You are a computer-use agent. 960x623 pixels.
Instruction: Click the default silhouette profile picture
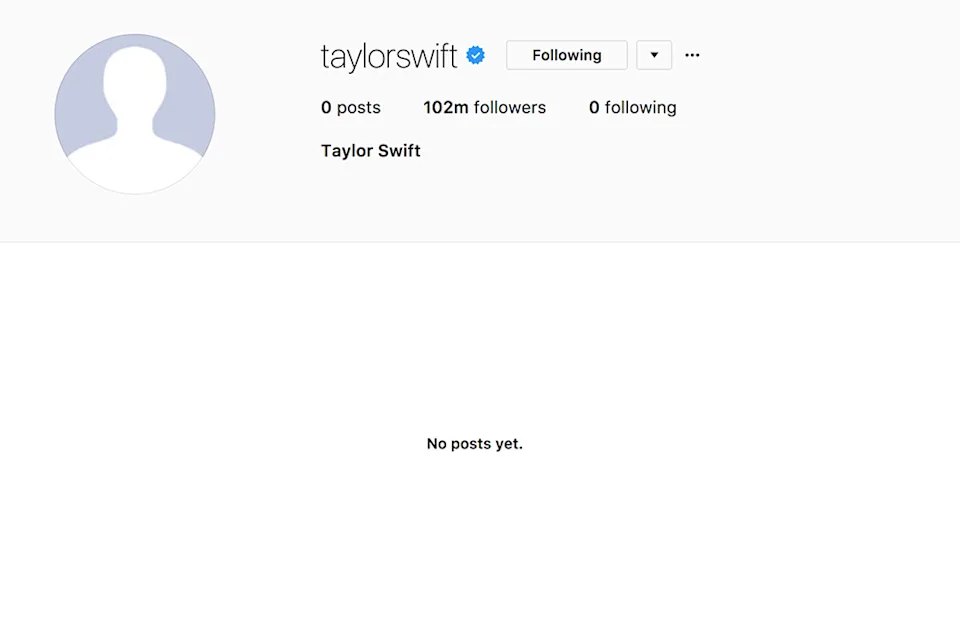[135, 114]
